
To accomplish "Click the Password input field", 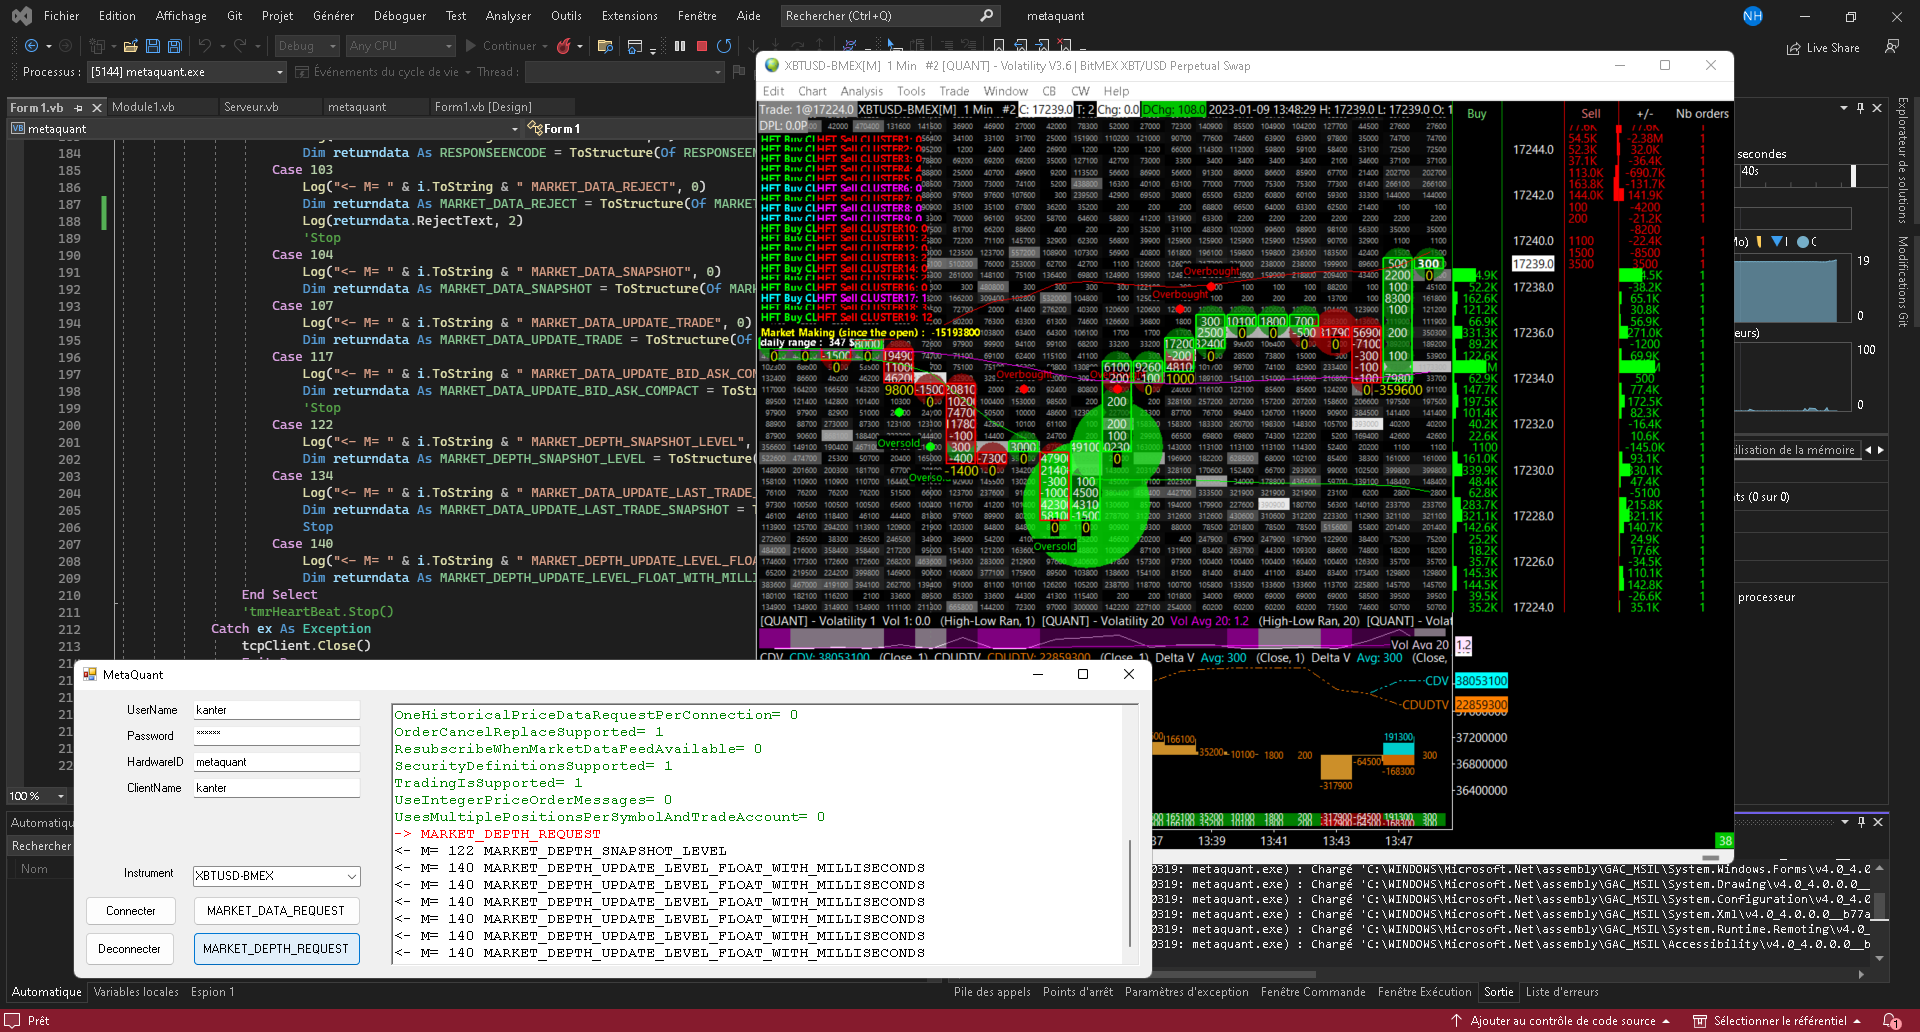I will (x=277, y=736).
